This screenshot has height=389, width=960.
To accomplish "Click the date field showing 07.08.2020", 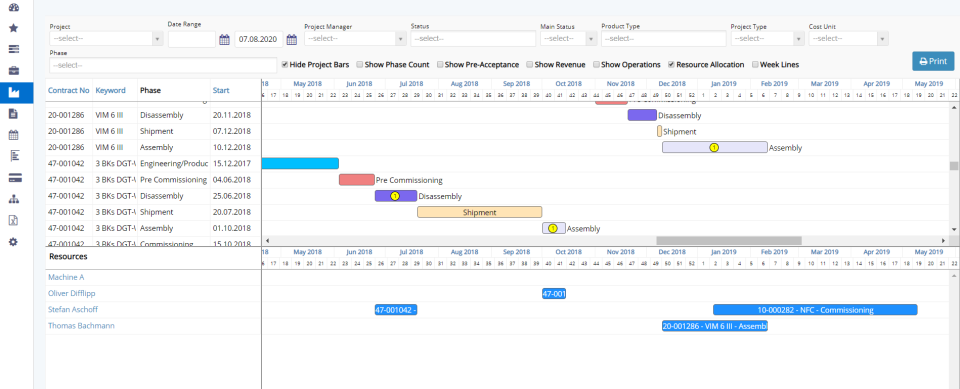I will pyautogui.click(x=258, y=39).
